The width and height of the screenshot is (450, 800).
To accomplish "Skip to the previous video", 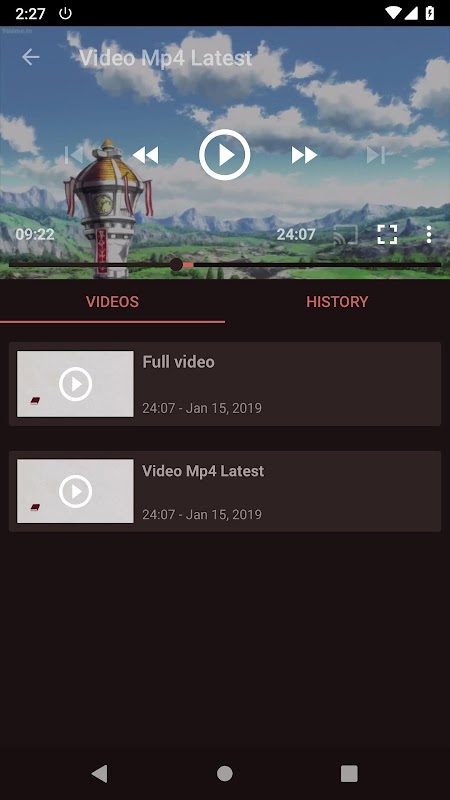I will pos(74,155).
